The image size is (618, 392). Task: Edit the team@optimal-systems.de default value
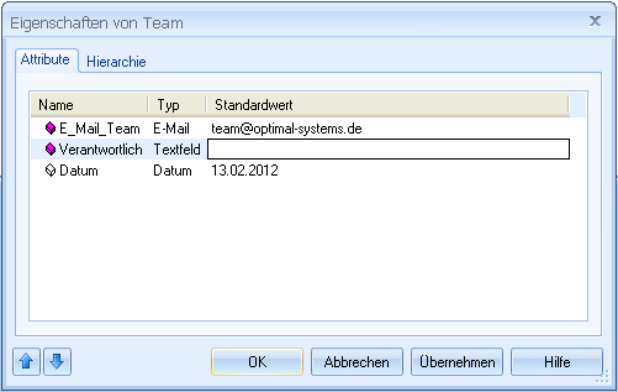point(287,128)
